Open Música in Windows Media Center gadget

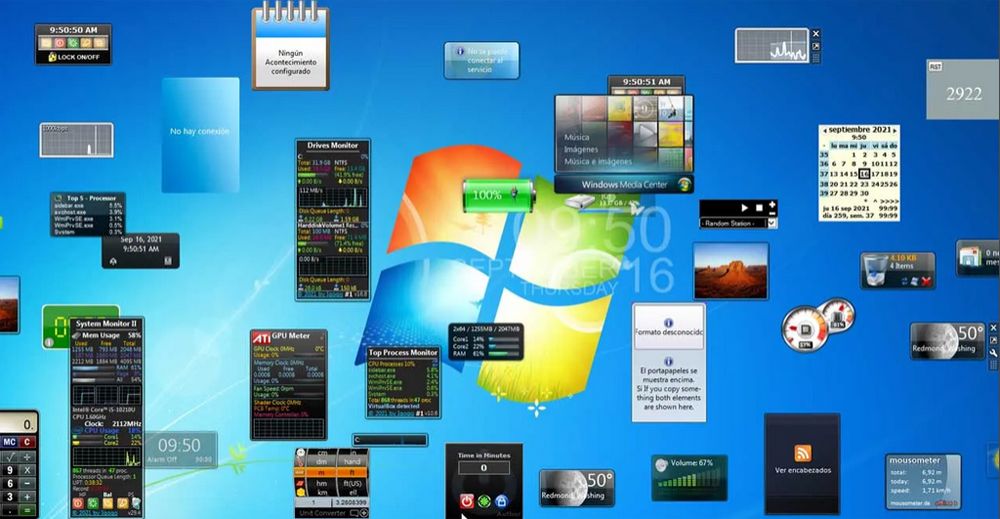tap(577, 137)
